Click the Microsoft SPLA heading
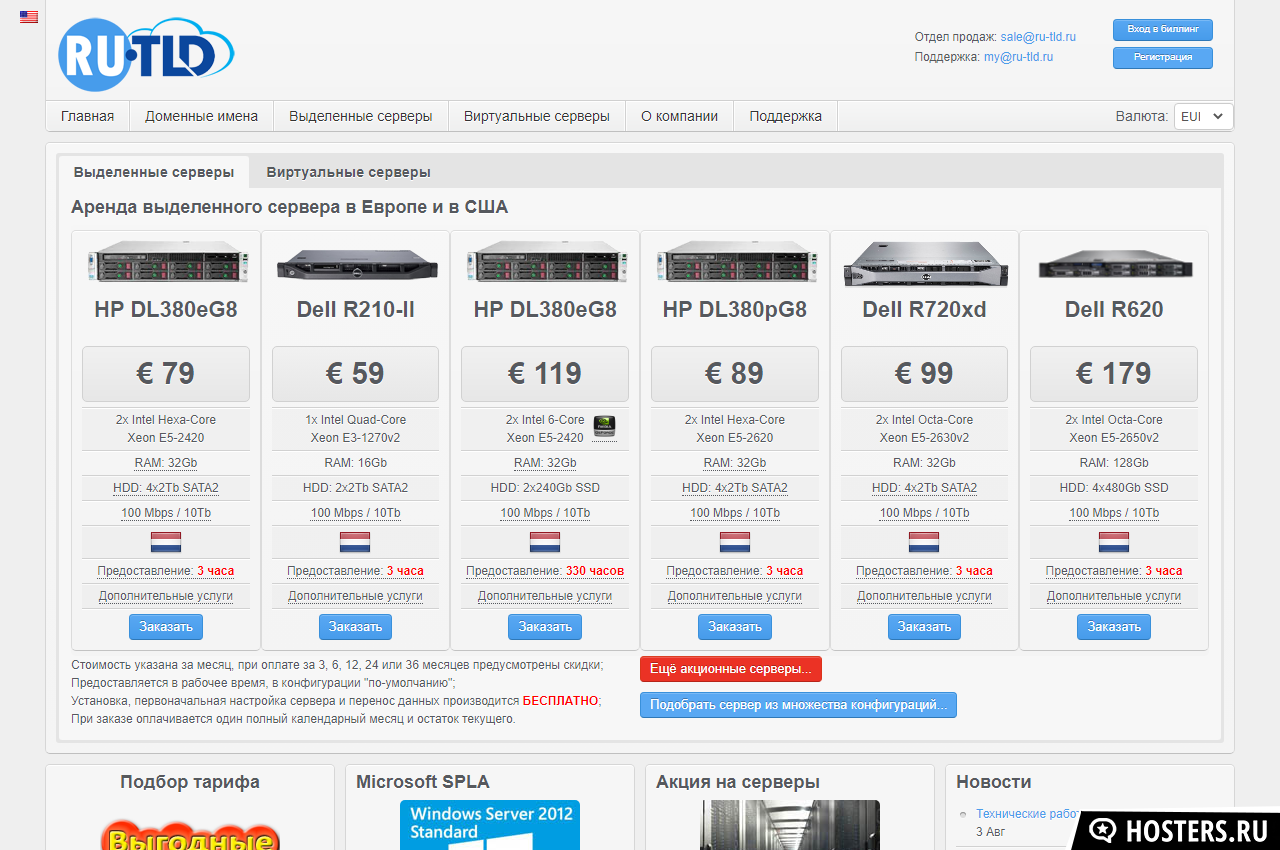Viewport: 1280px width, 850px height. point(423,782)
